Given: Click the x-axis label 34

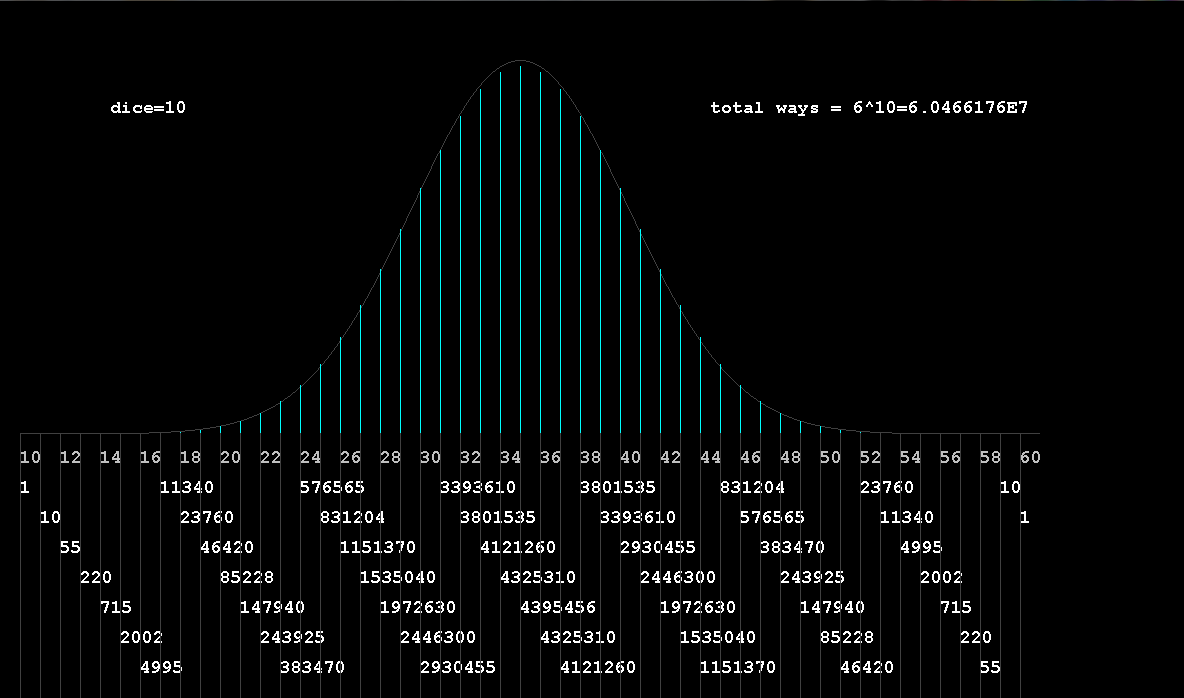Looking at the screenshot, I should coord(510,458).
